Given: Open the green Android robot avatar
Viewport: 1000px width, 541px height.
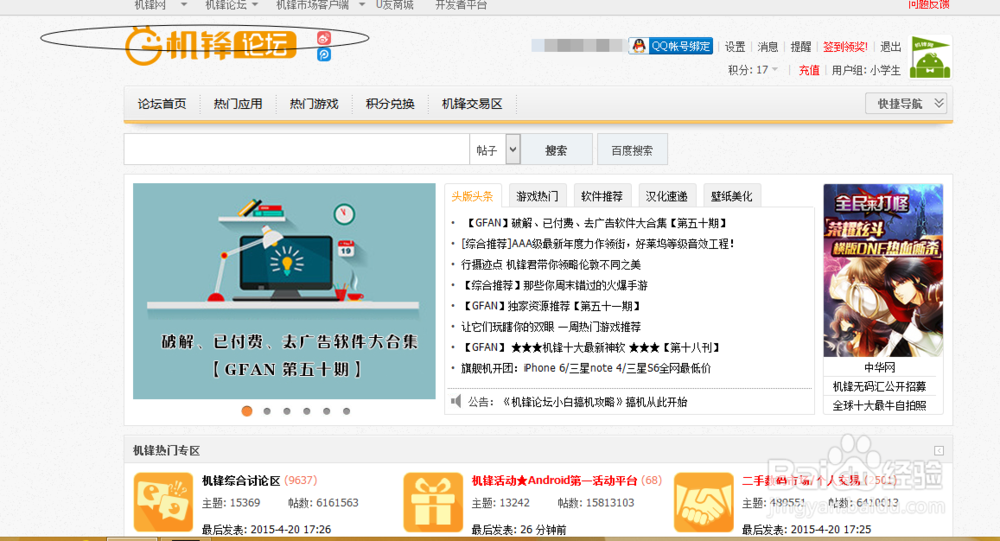Looking at the screenshot, I should [x=930, y=57].
